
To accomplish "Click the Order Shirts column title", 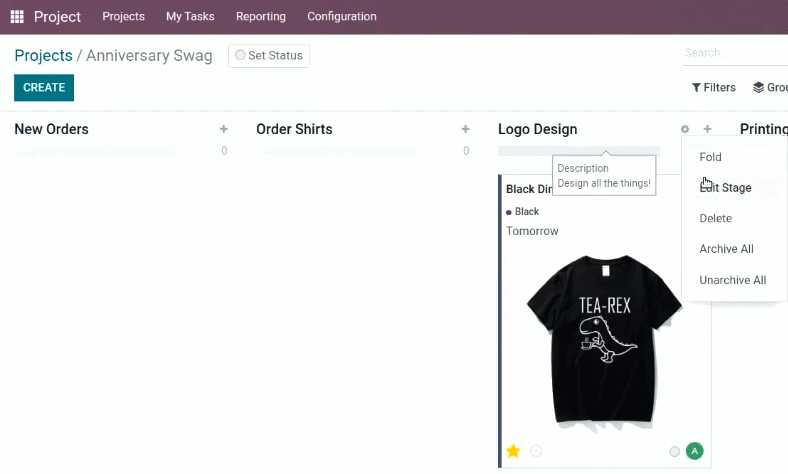I will [x=294, y=129].
